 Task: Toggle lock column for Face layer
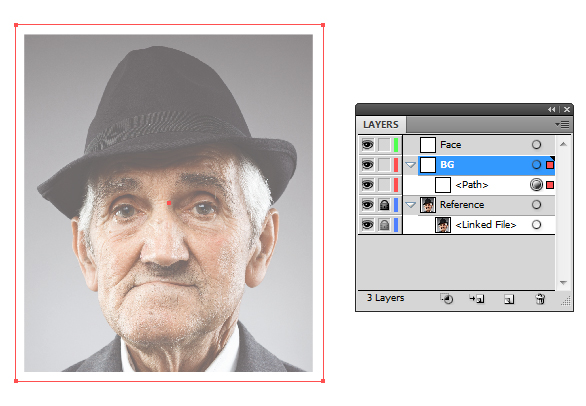pyautogui.click(x=384, y=145)
